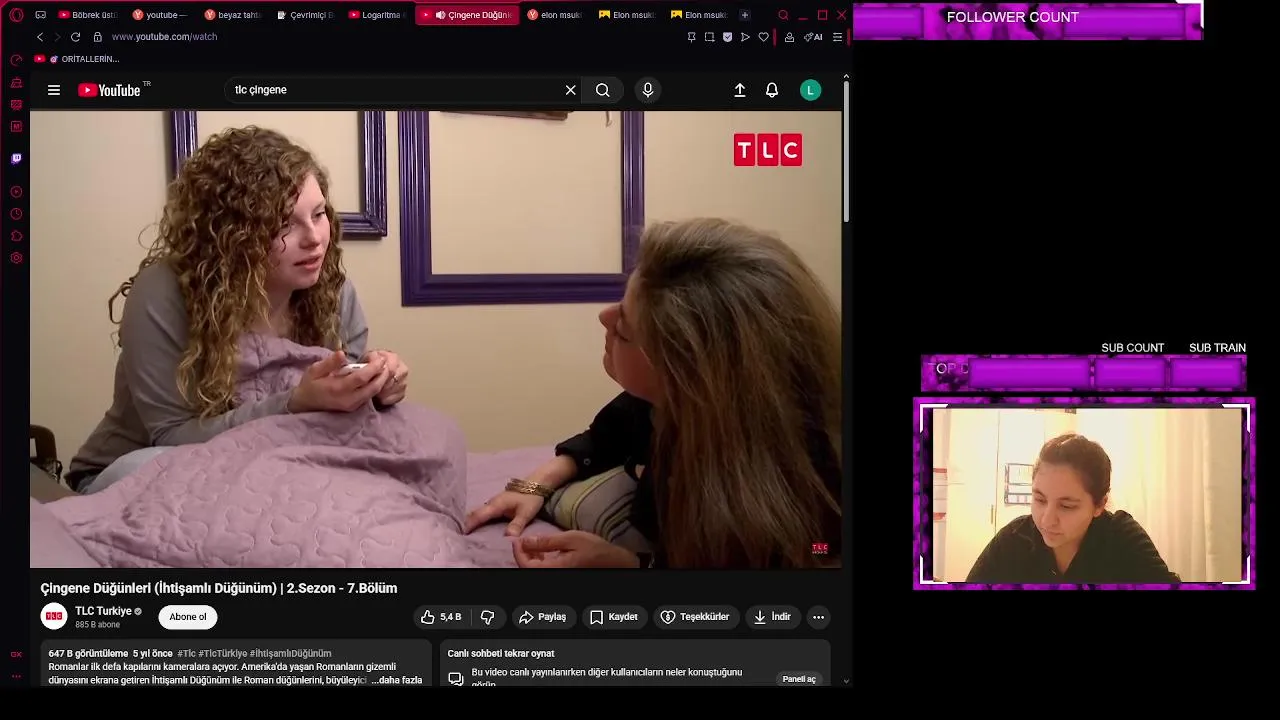The height and width of the screenshot is (720, 1280).
Task: Open the YouTube hamburger guide menu
Action: tap(54, 90)
